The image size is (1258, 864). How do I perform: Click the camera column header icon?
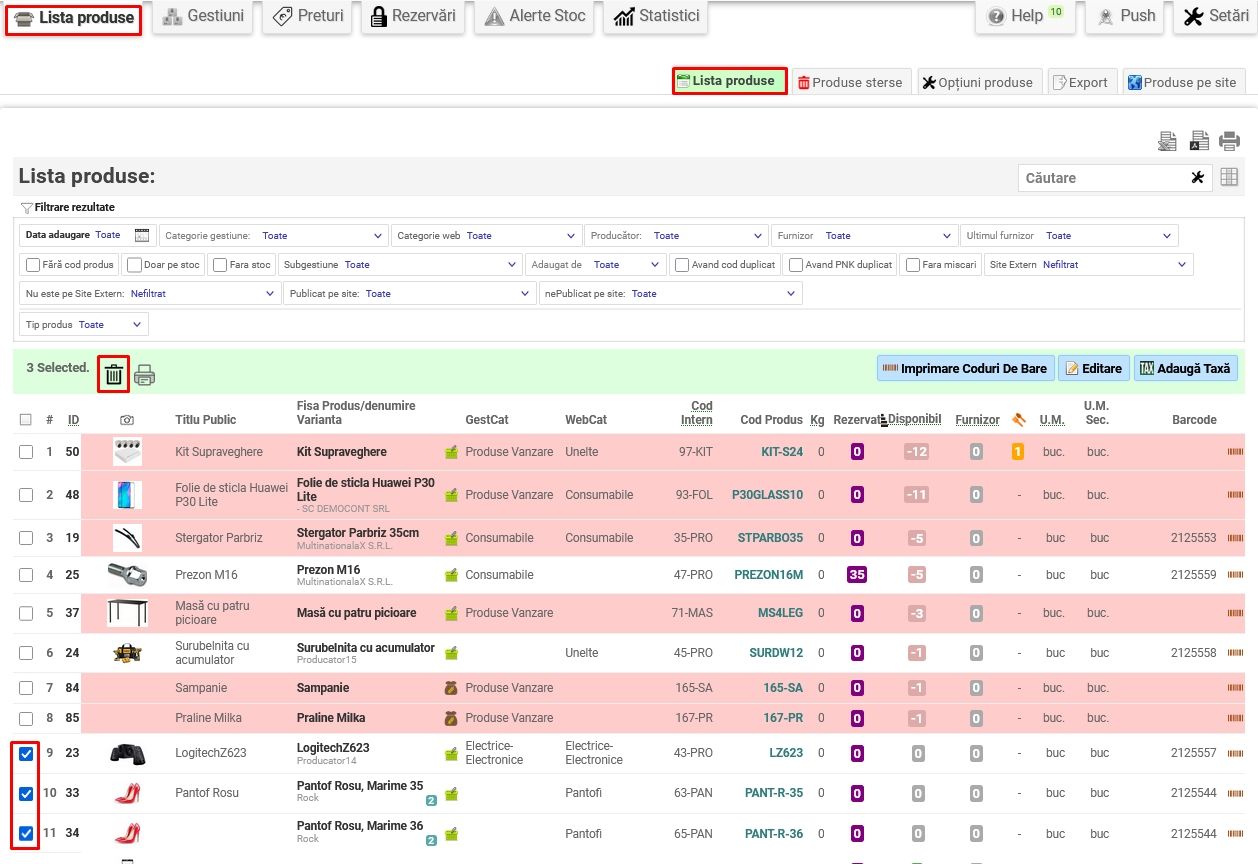[x=127, y=420]
